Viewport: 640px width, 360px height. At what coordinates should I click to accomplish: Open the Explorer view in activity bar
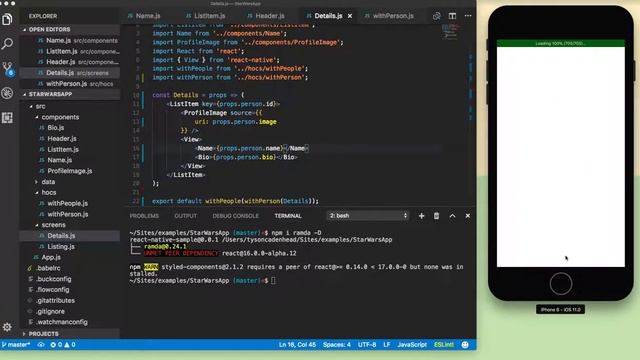click(7, 19)
